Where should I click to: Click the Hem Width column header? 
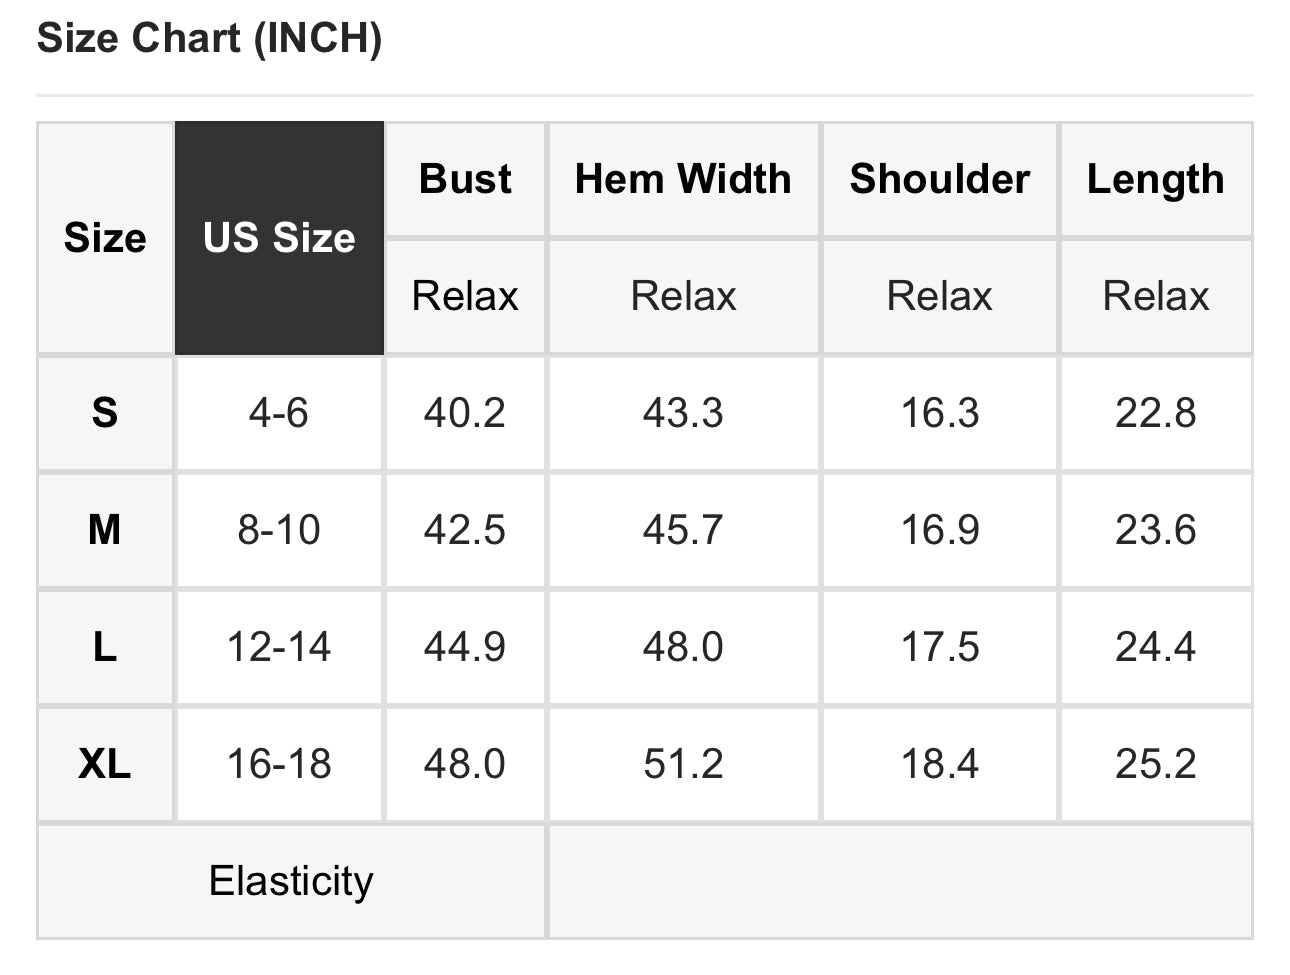(x=683, y=179)
